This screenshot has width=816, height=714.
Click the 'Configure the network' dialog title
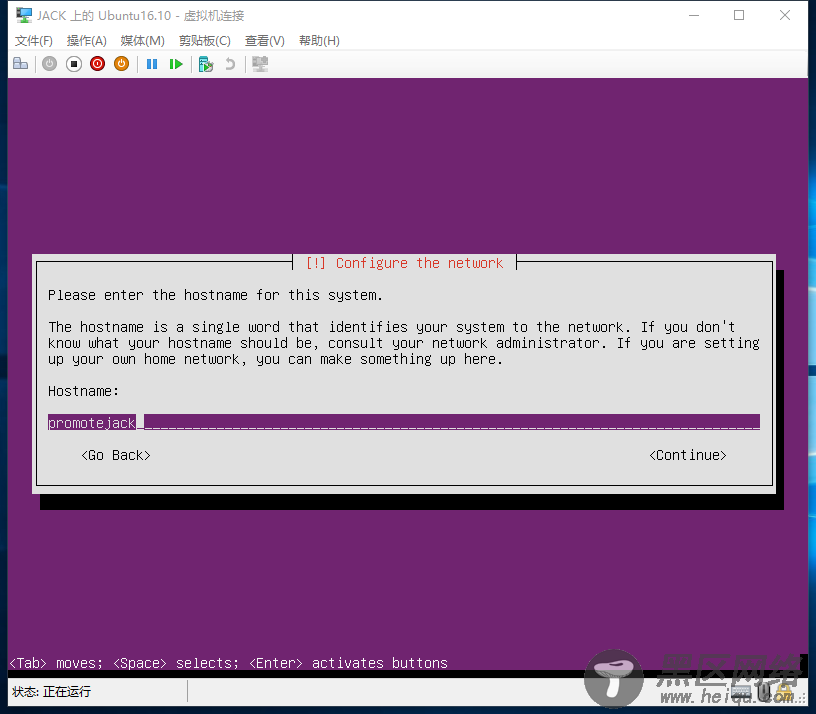click(x=404, y=263)
